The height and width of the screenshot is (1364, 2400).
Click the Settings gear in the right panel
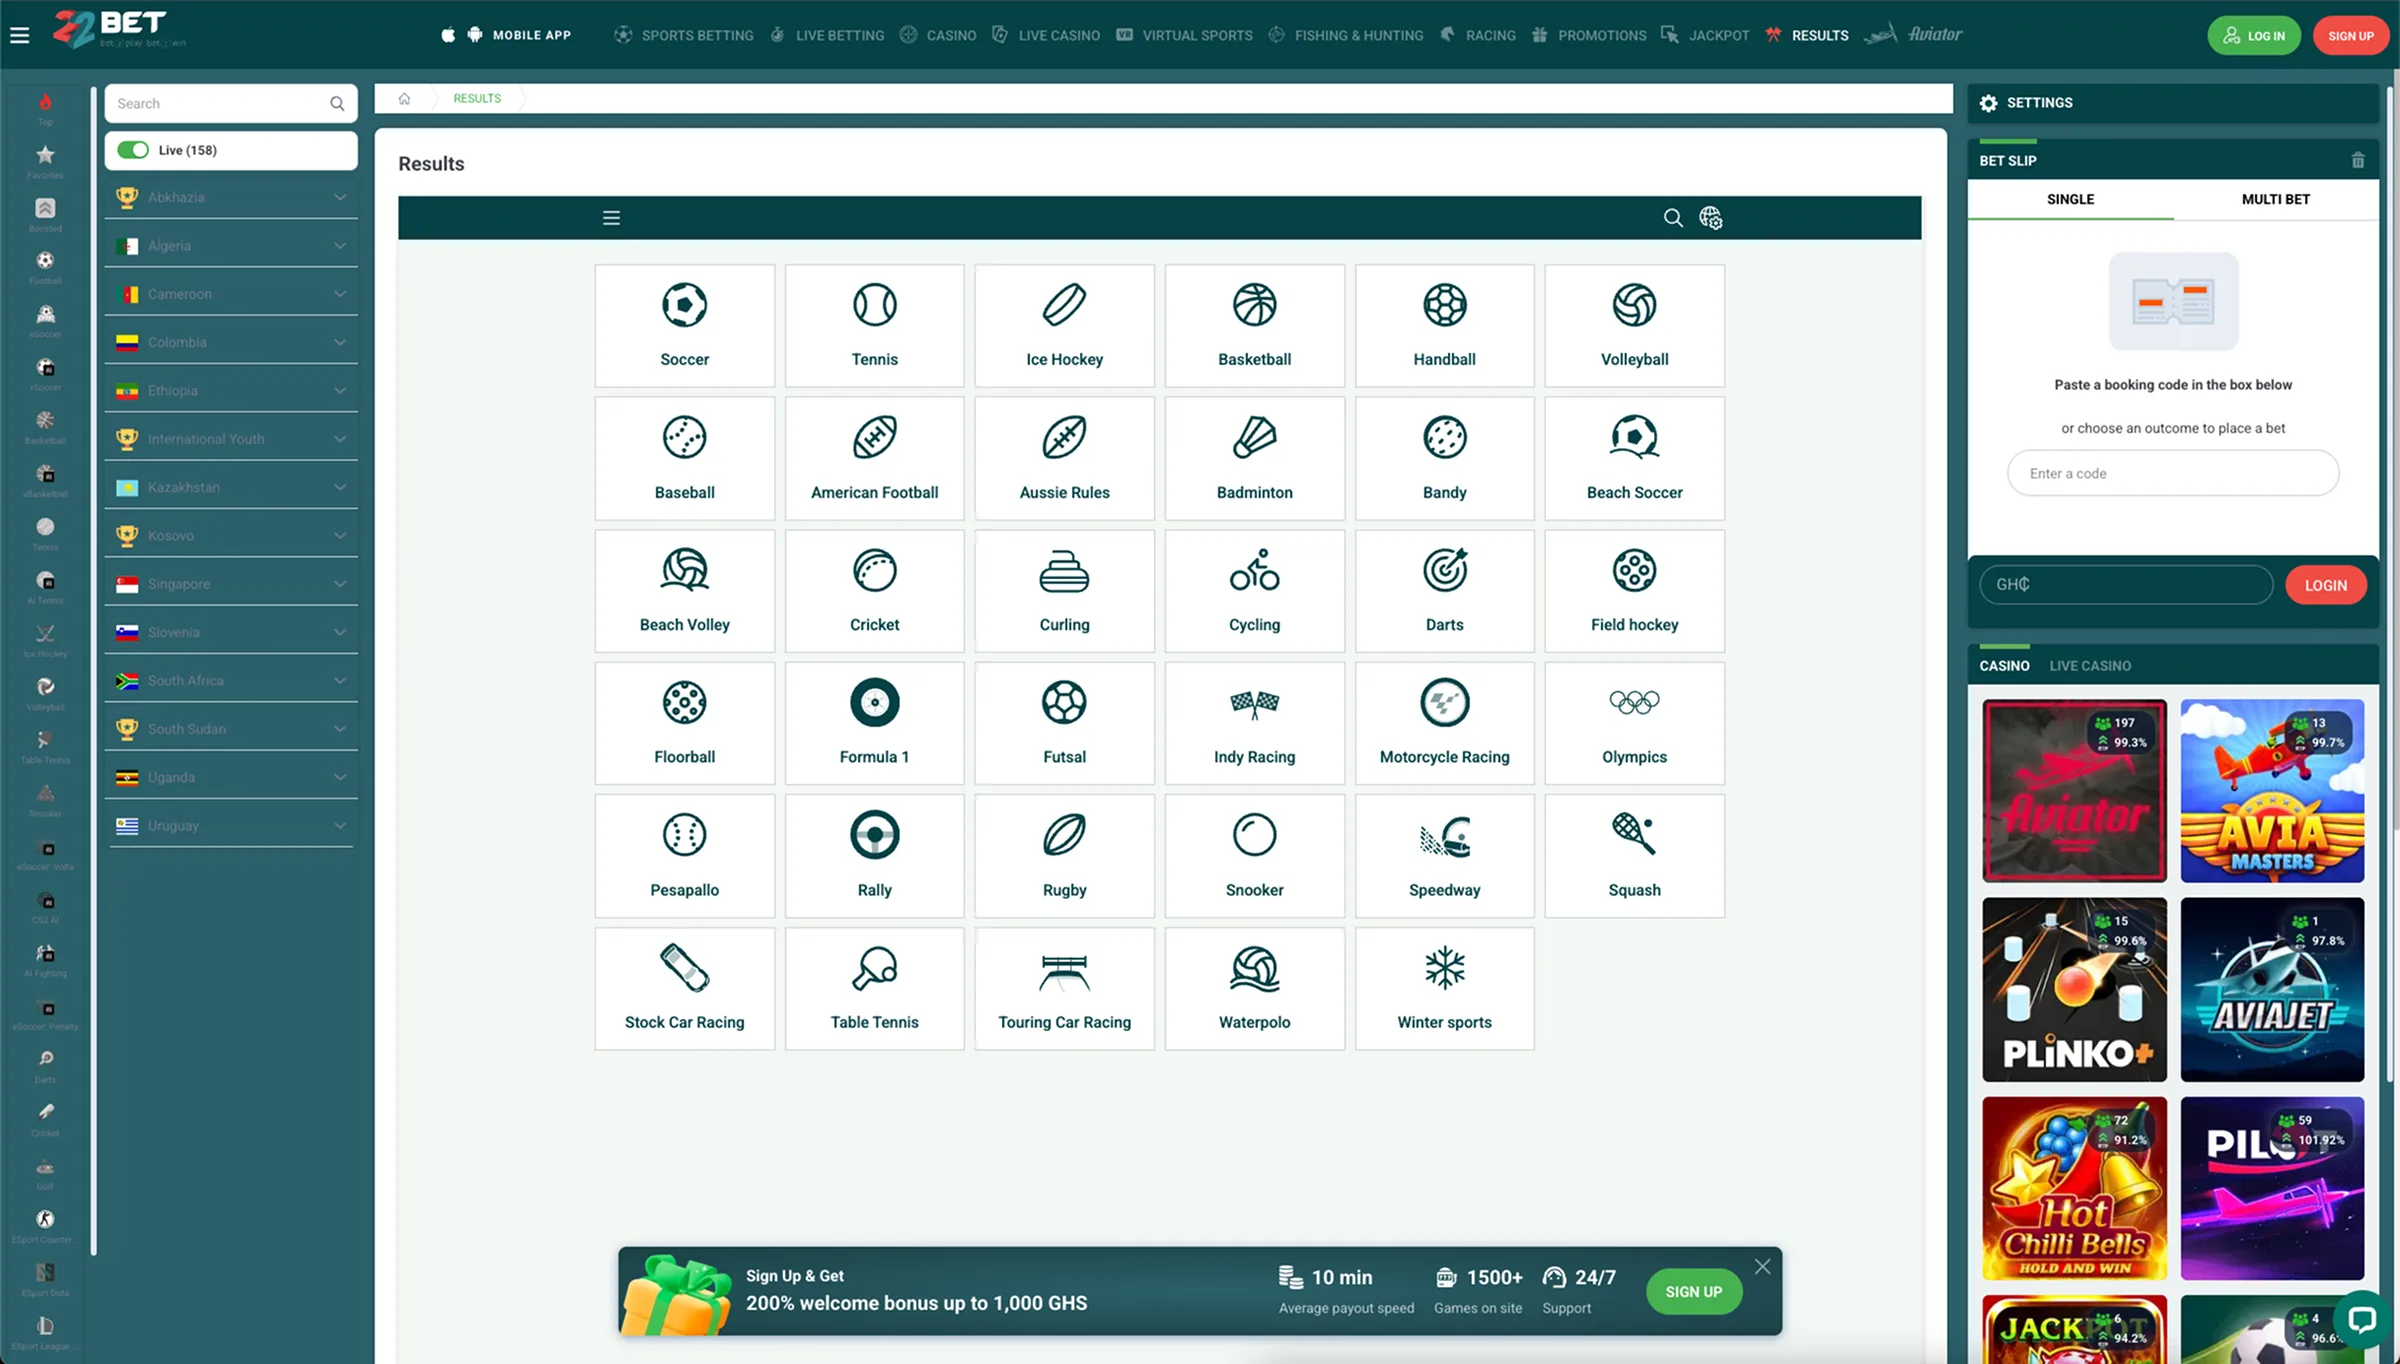[1988, 102]
